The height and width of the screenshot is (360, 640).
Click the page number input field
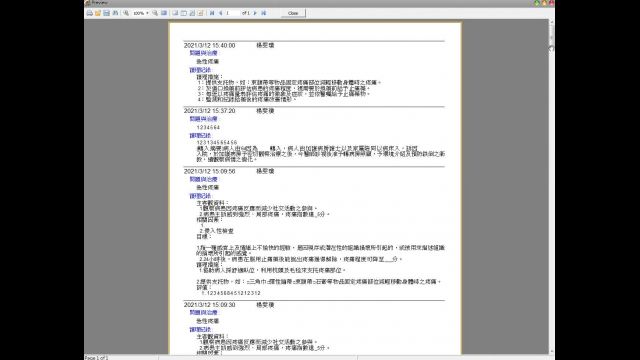233,13
